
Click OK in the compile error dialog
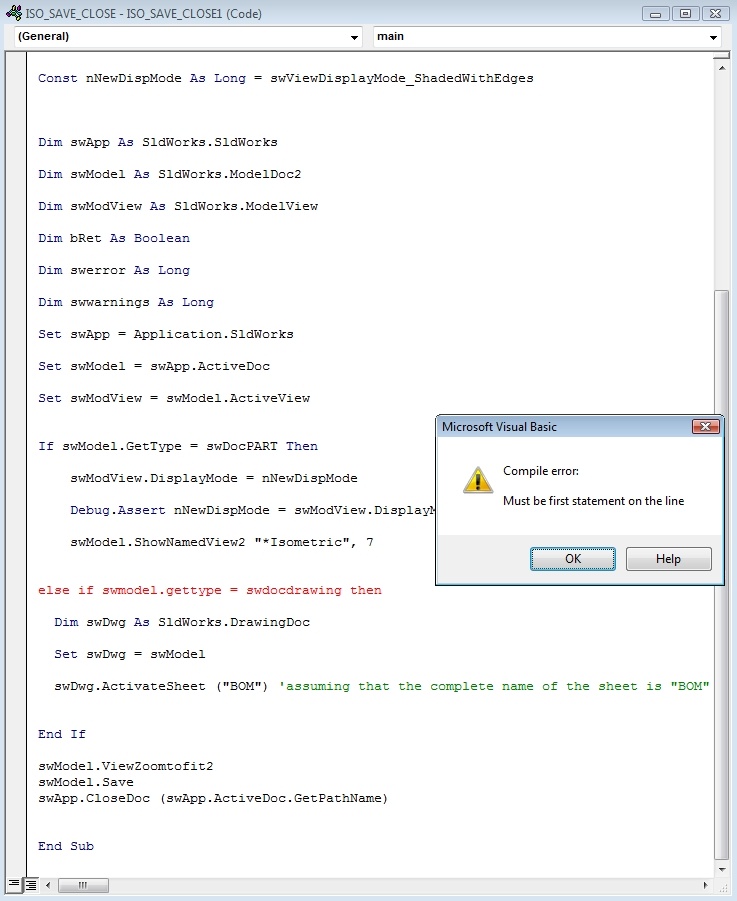573,559
